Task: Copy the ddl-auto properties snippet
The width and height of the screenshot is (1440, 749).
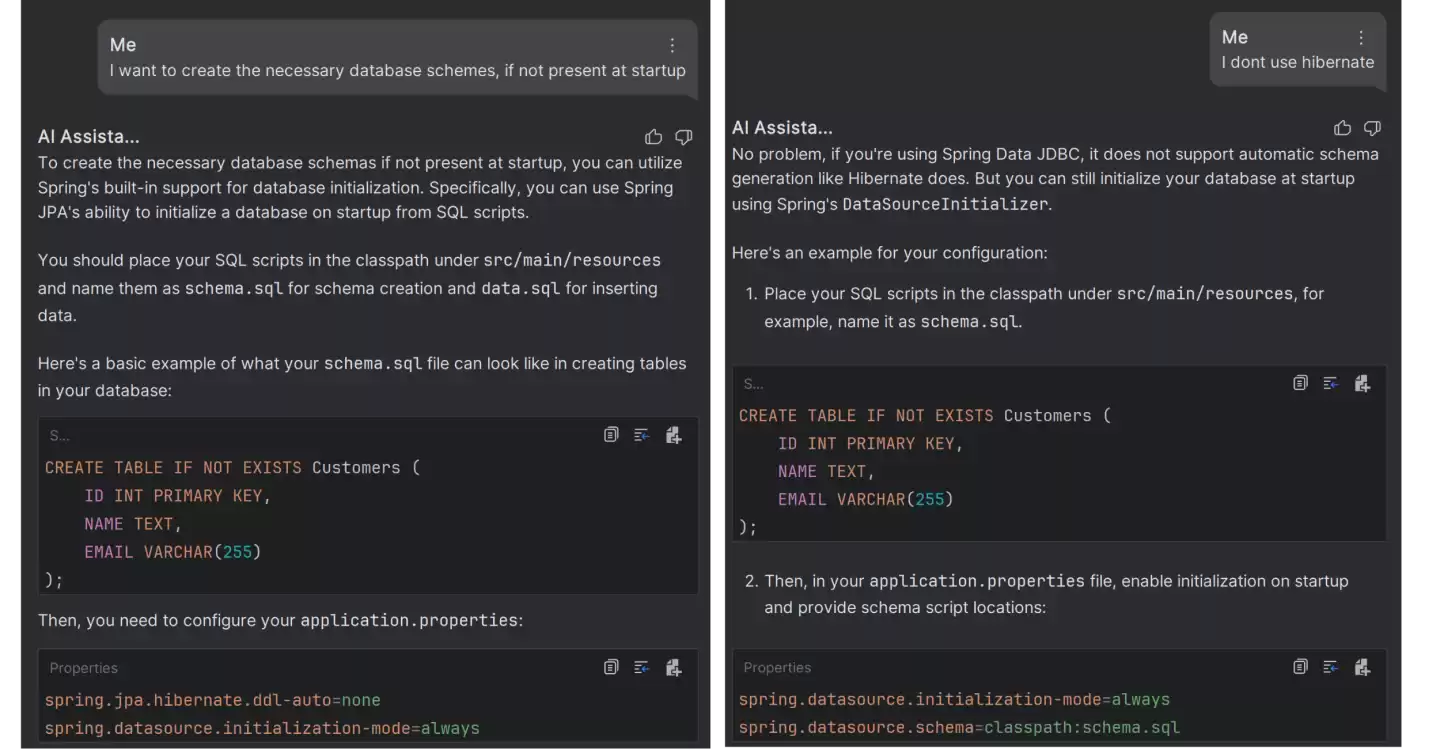Action: pyautogui.click(x=611, y=667)
